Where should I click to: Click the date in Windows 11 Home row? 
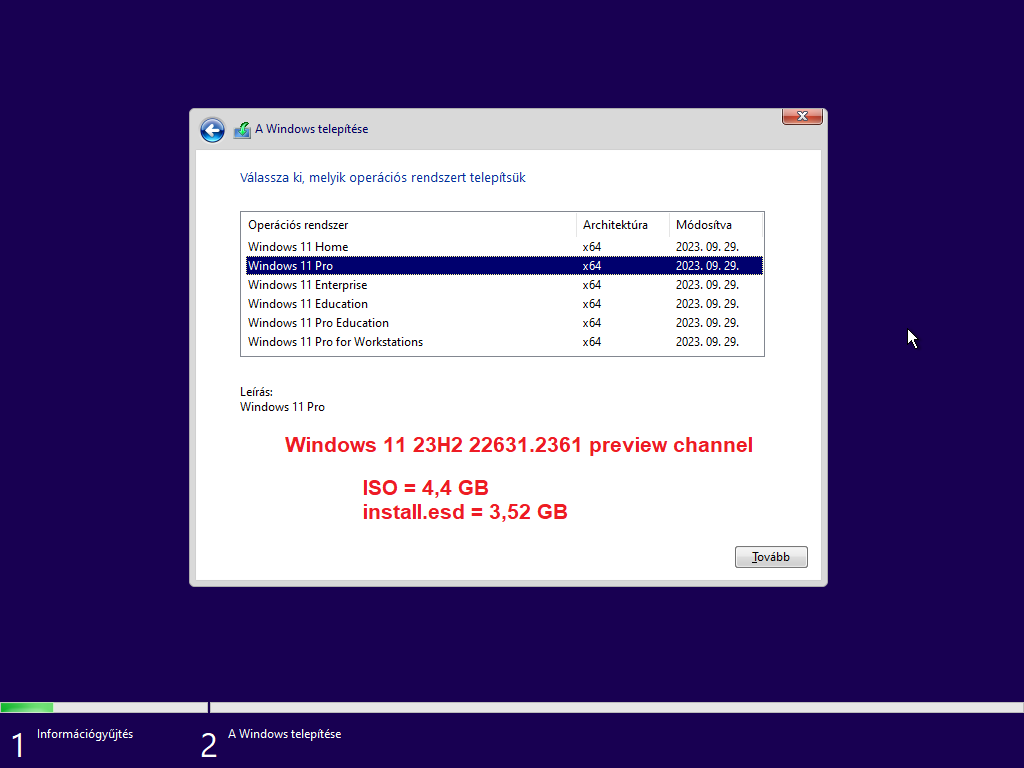click(x=707, y=247)
